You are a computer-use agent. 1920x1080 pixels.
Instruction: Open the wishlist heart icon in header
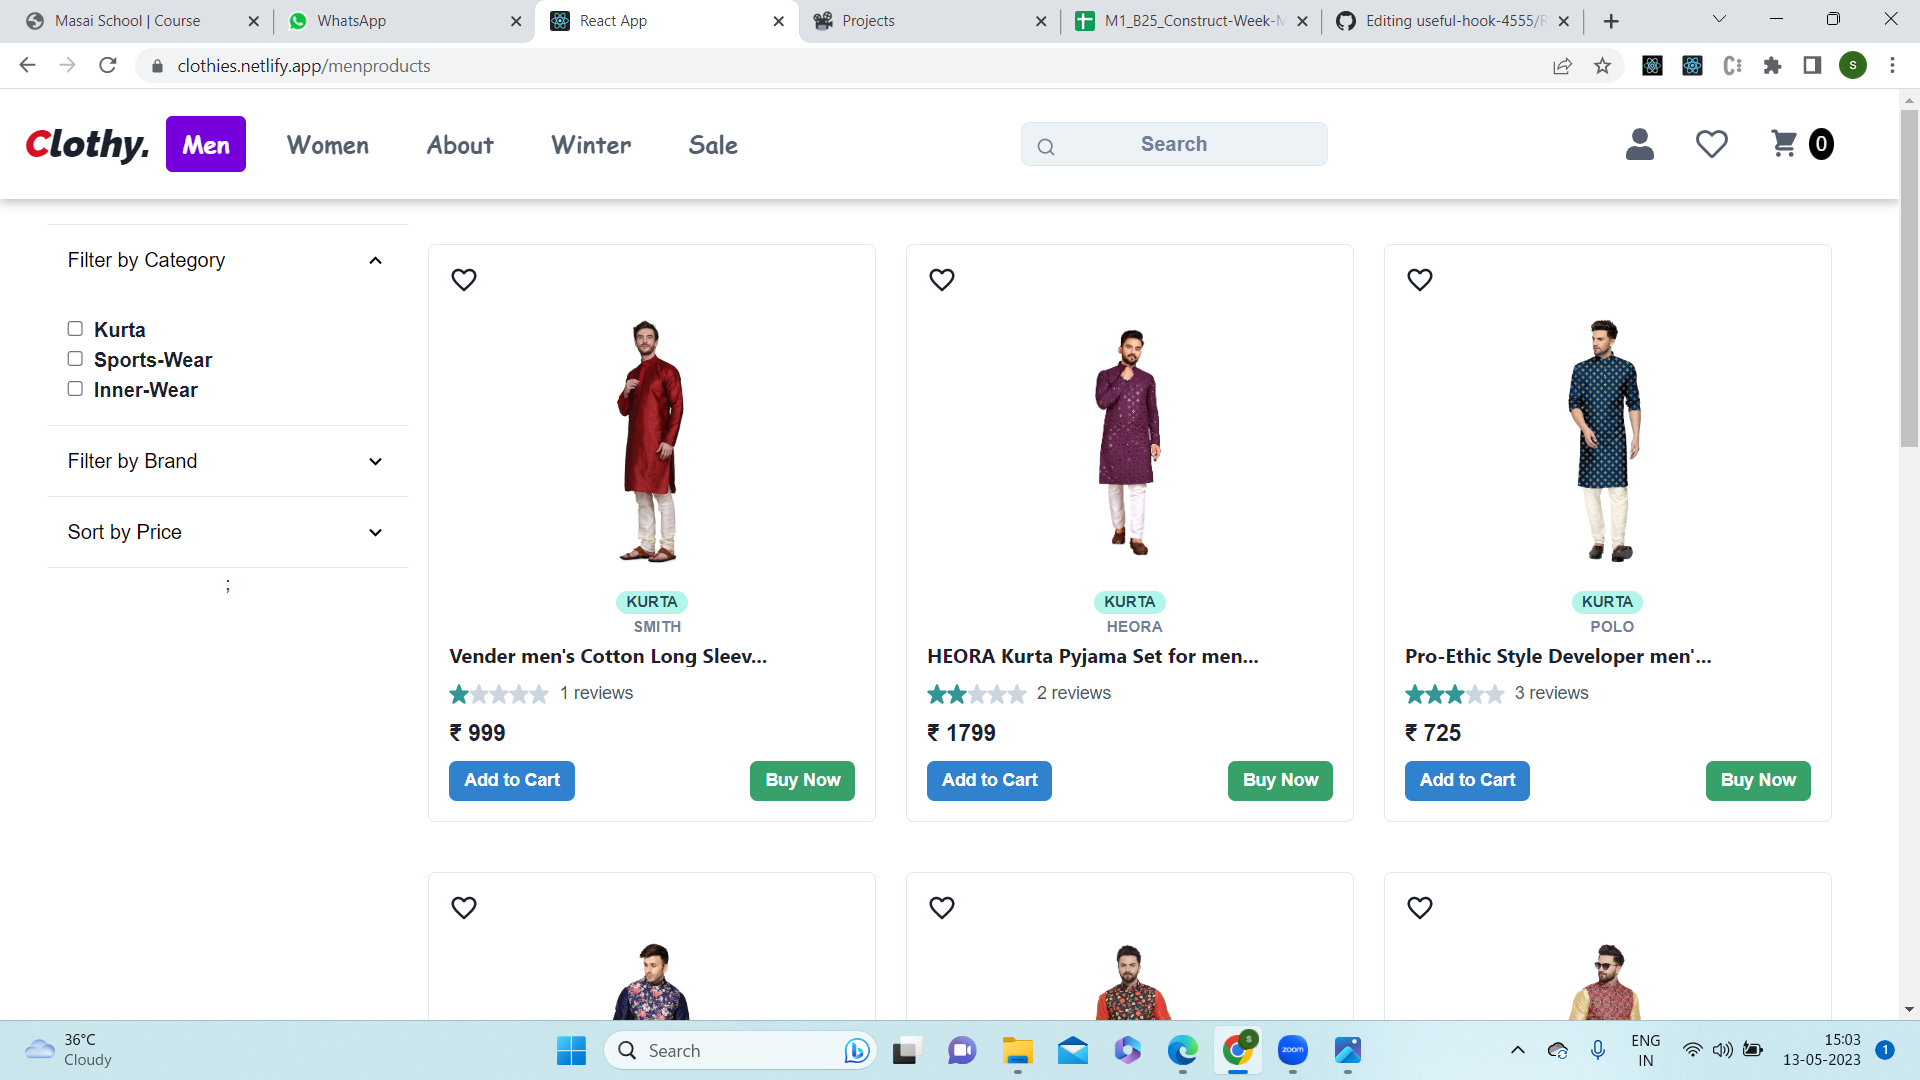1711,144
